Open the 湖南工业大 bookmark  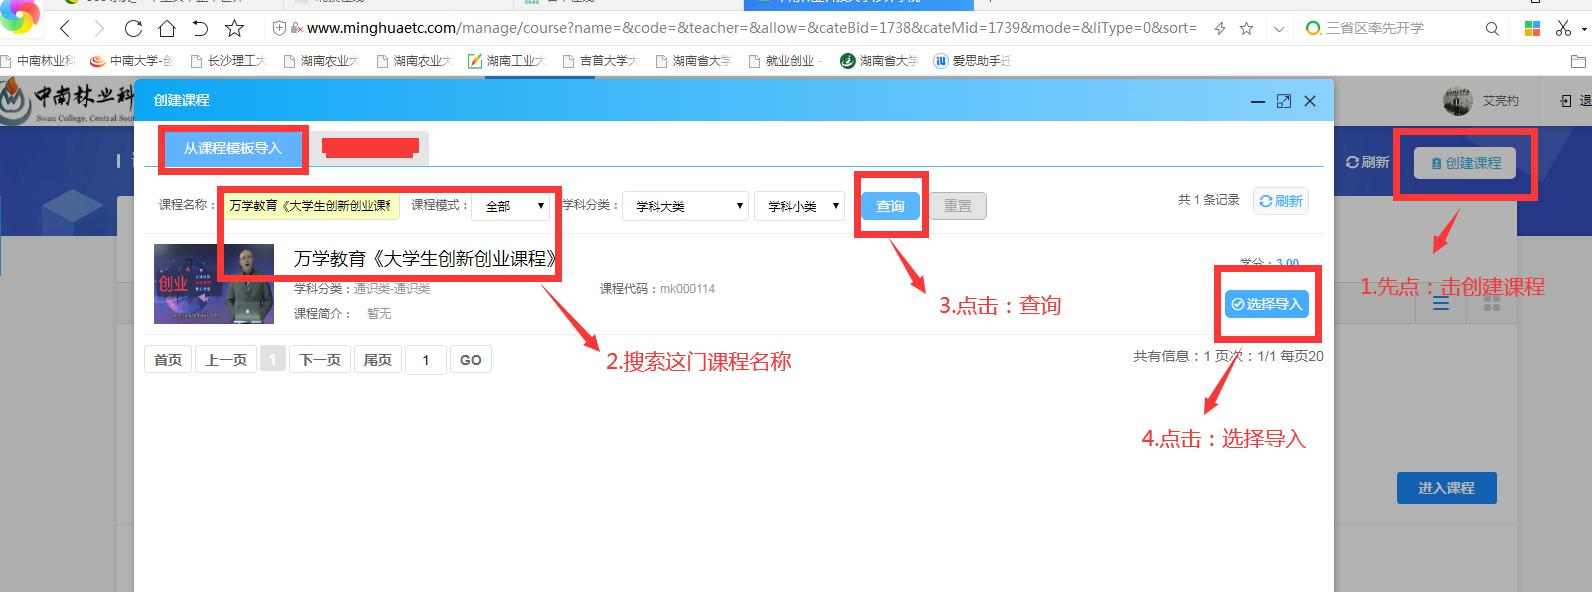506,61
